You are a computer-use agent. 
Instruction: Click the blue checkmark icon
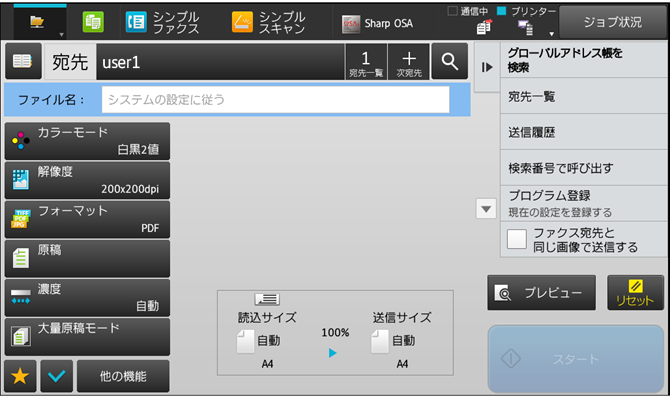(x=57, y=376)
